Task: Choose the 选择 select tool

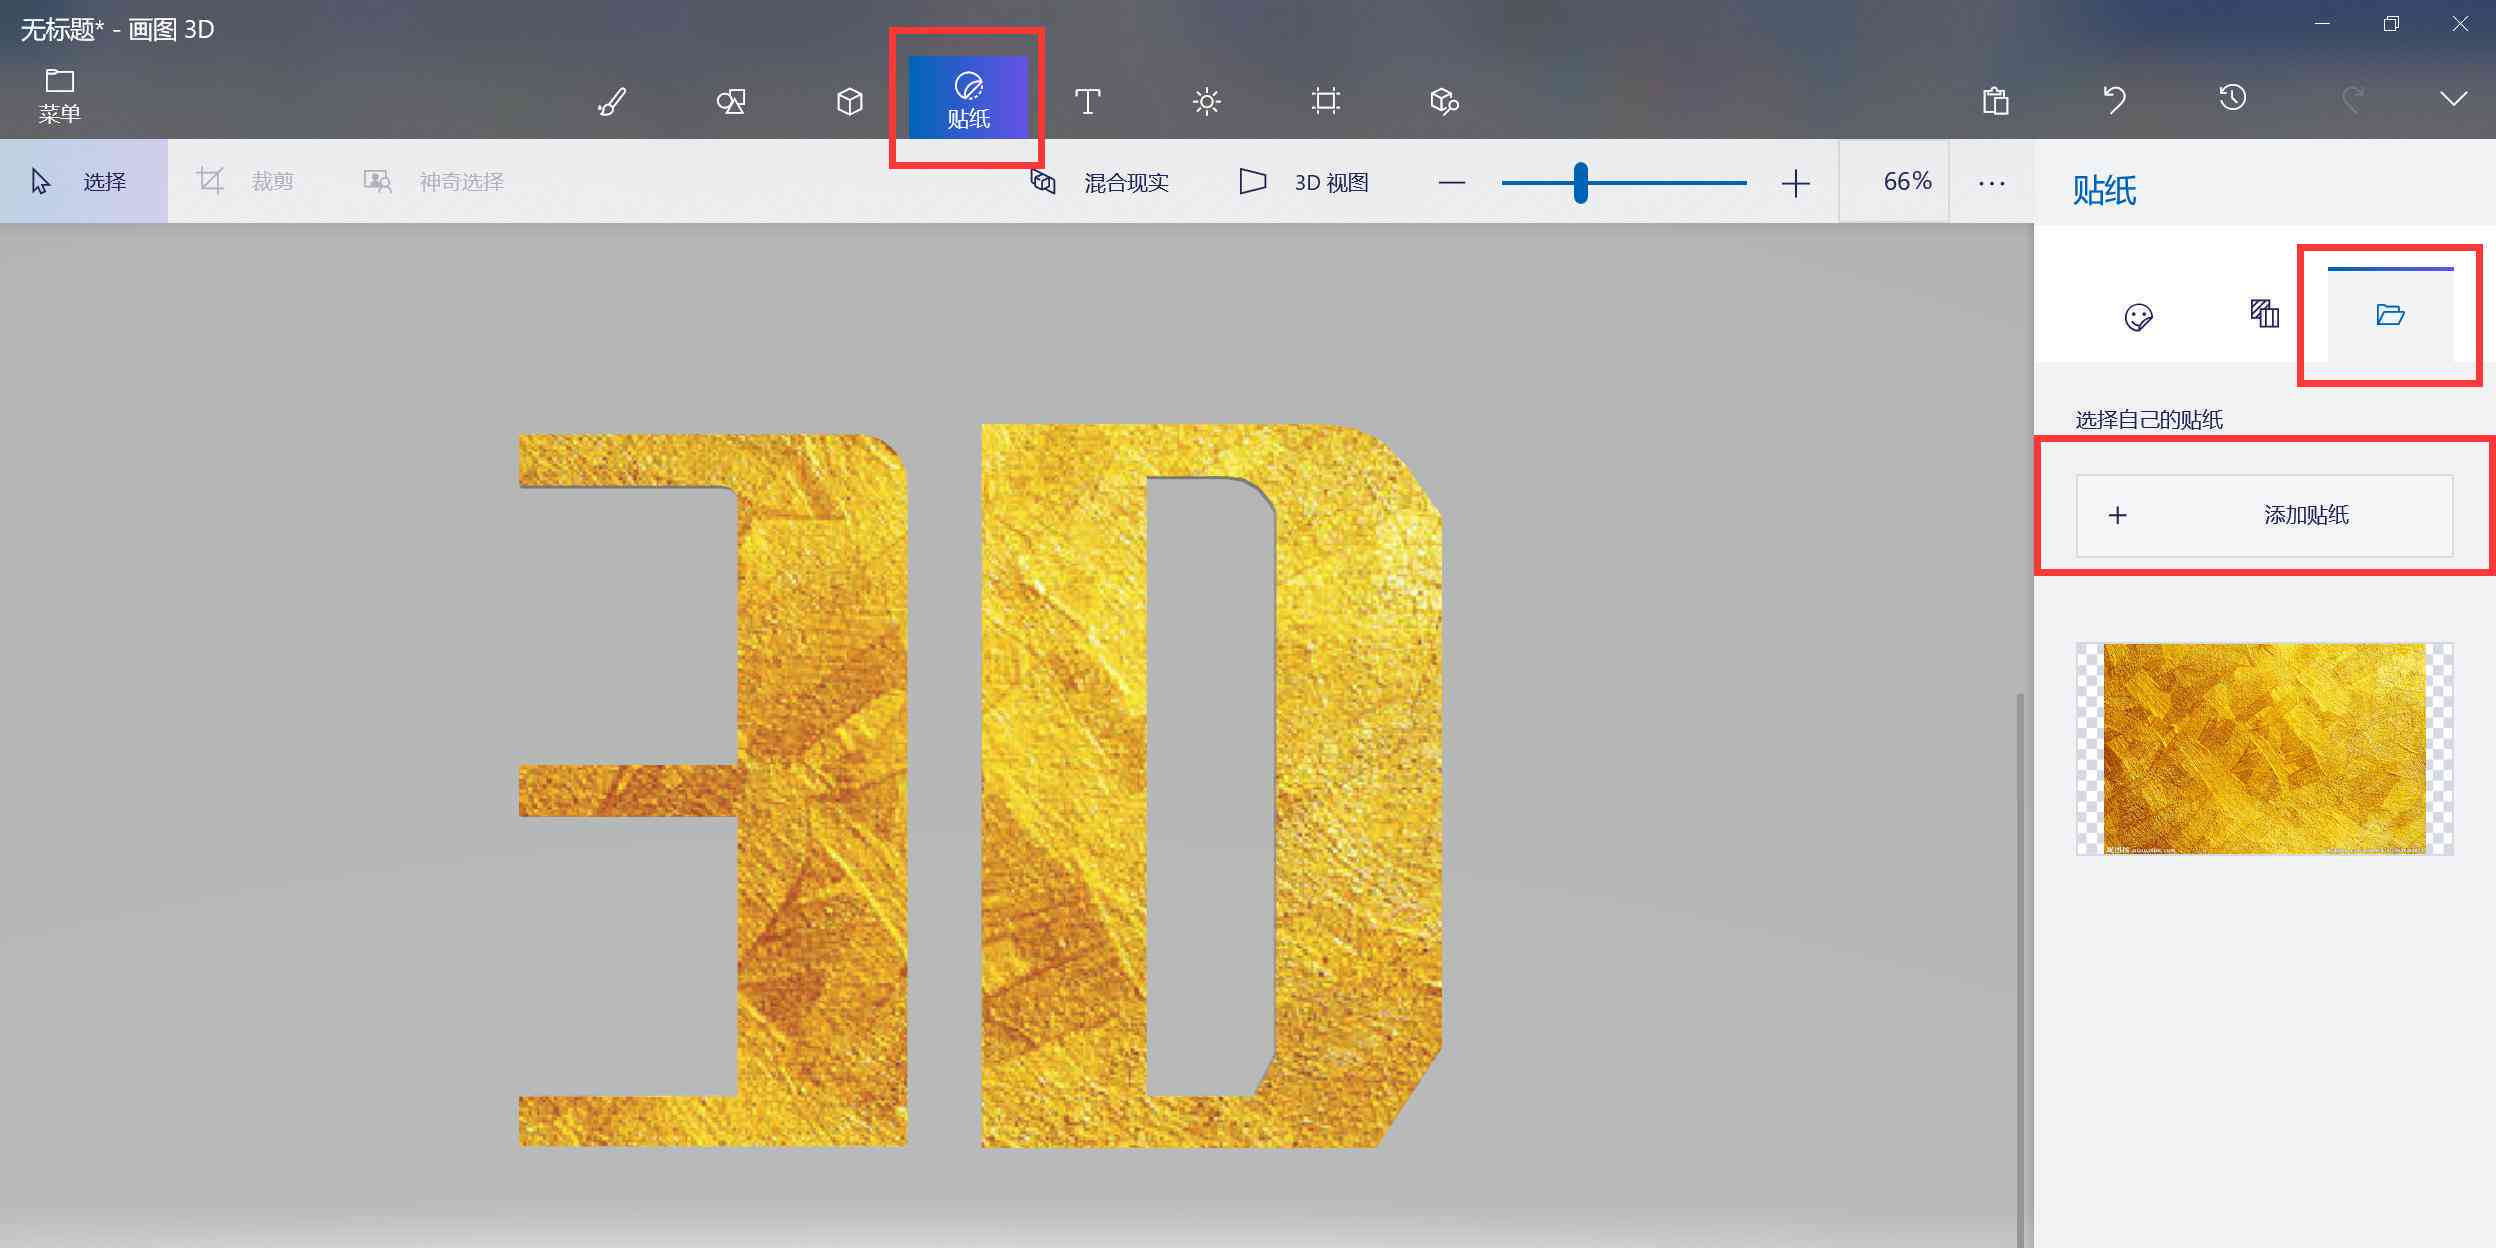Action: 84,181
